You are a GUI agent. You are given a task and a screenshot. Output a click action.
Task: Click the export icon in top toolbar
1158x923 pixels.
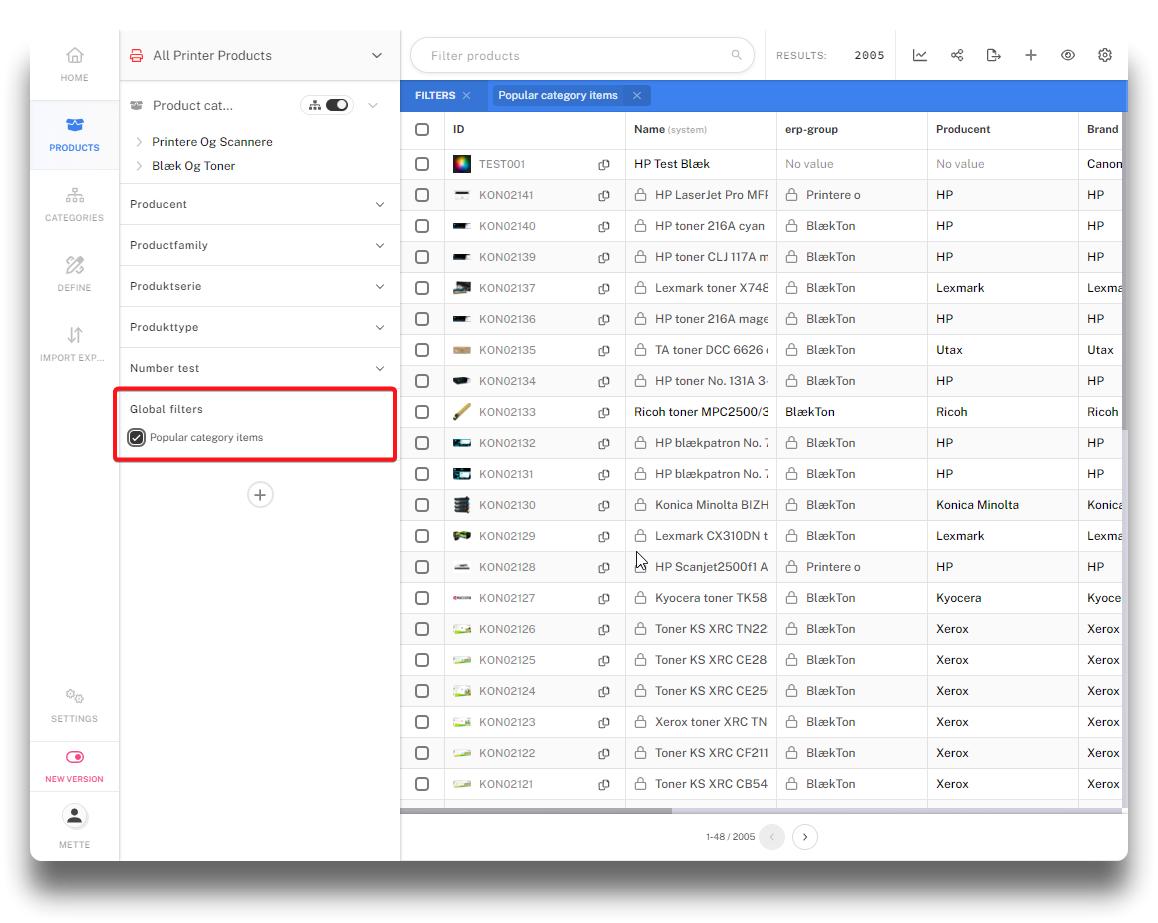(x=993, y=55)
